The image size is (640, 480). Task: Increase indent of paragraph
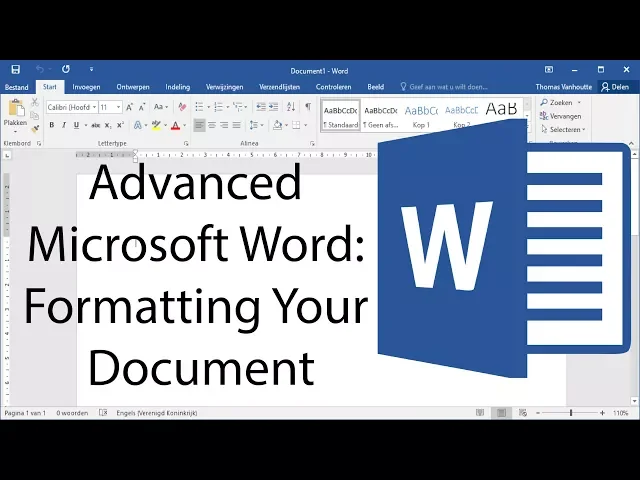(273, 107)
